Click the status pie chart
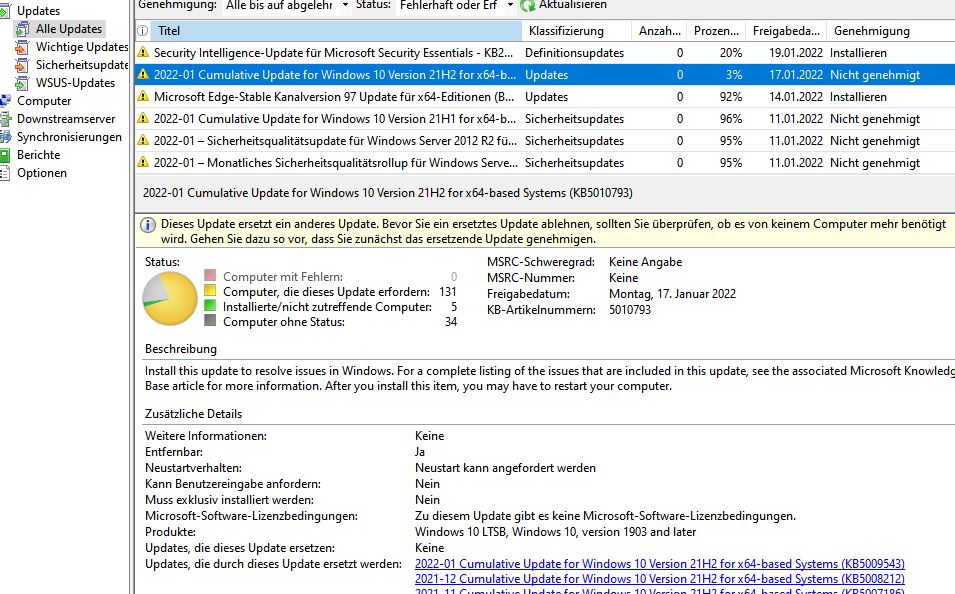The width and height of the screenshot is (955, 594). (170, 299)
